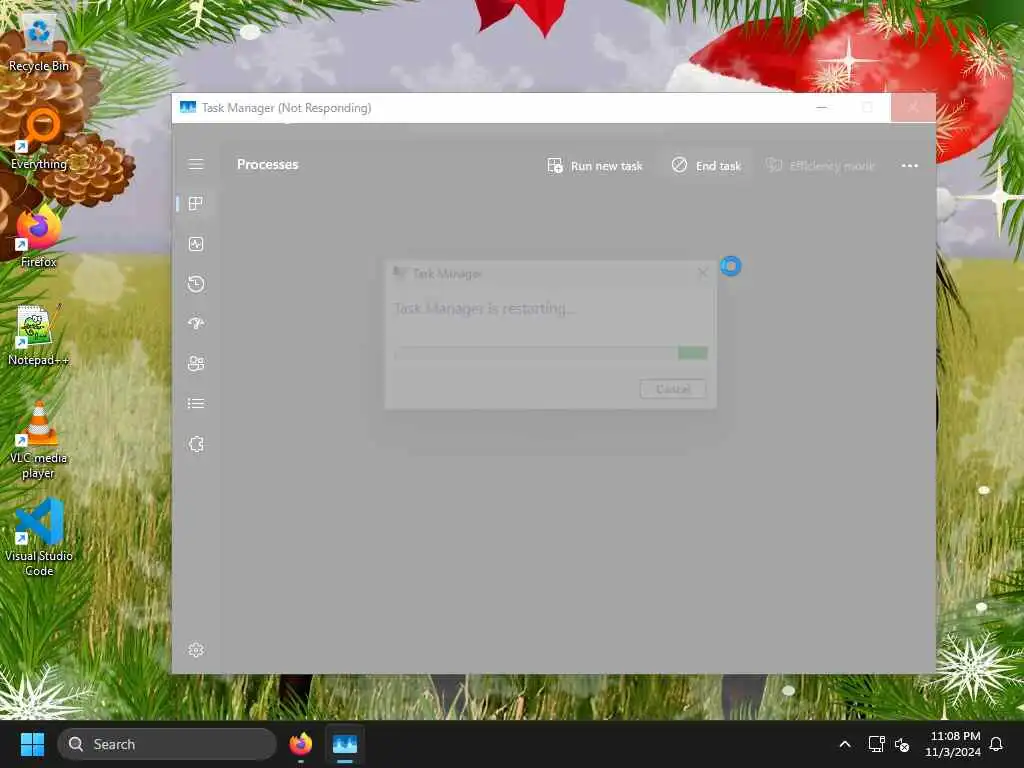Show hidden icons in system tray
The width and height of the screenshot is (1024, 768).
pos(844,744)
